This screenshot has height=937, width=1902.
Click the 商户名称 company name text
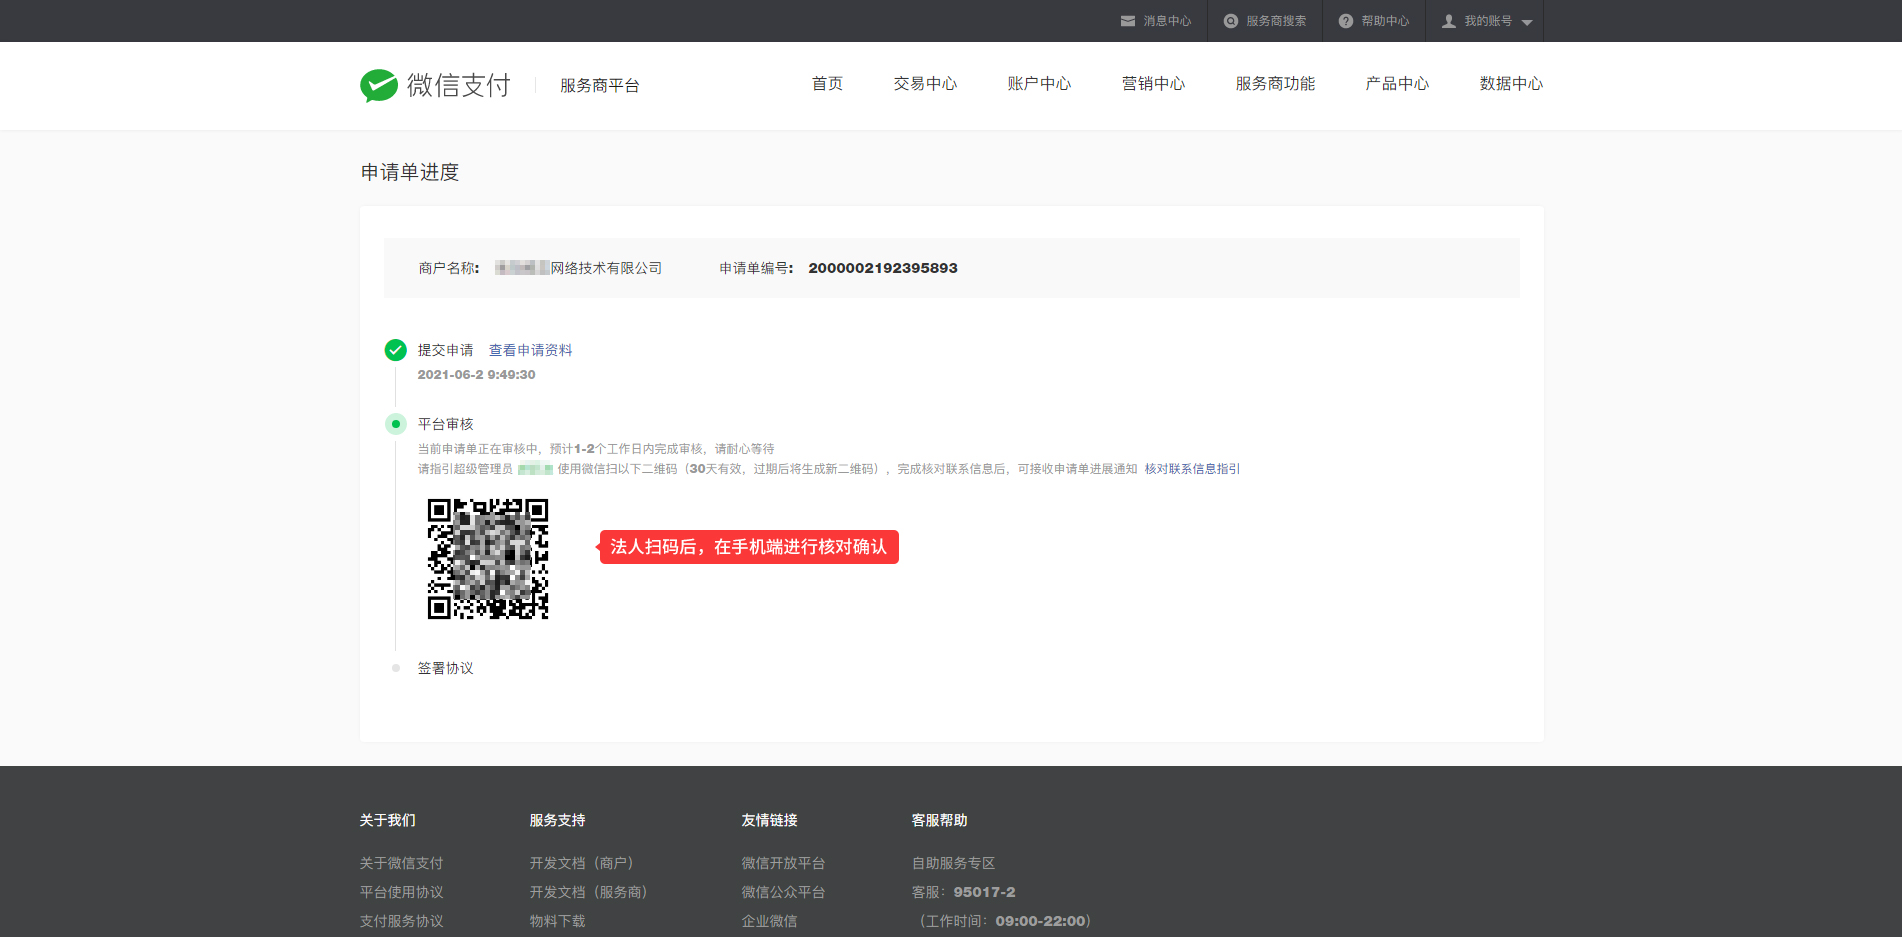pos(578,268)
